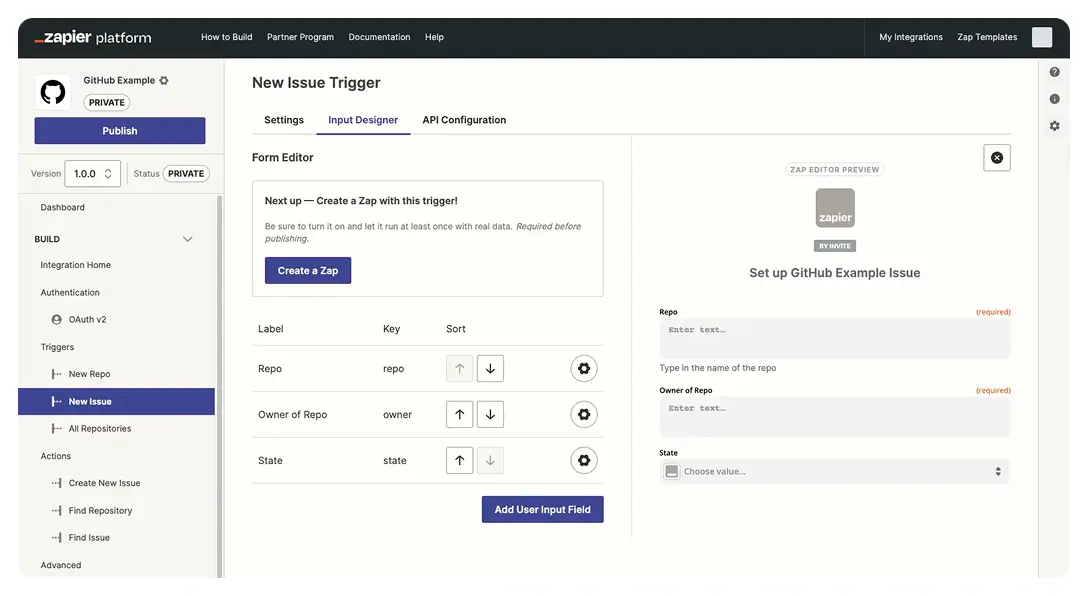Click the 'owner' key cell
The height and width of the screenshot is (596, 1088).
(398, 415)
